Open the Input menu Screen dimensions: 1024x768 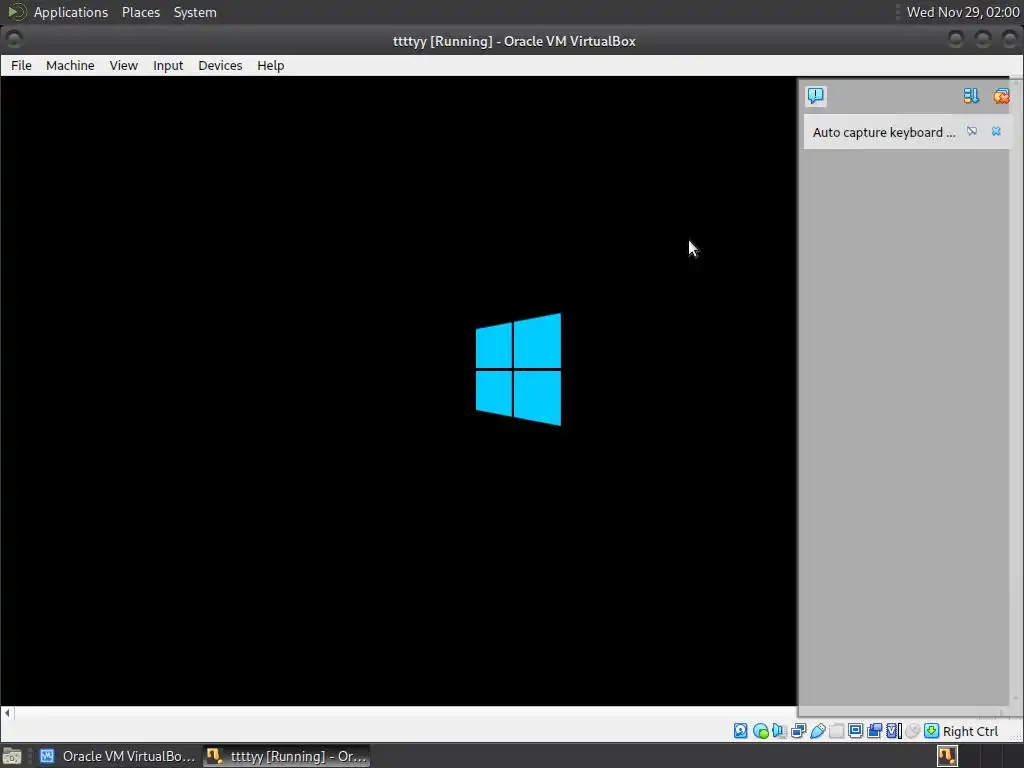click(168, 65)
